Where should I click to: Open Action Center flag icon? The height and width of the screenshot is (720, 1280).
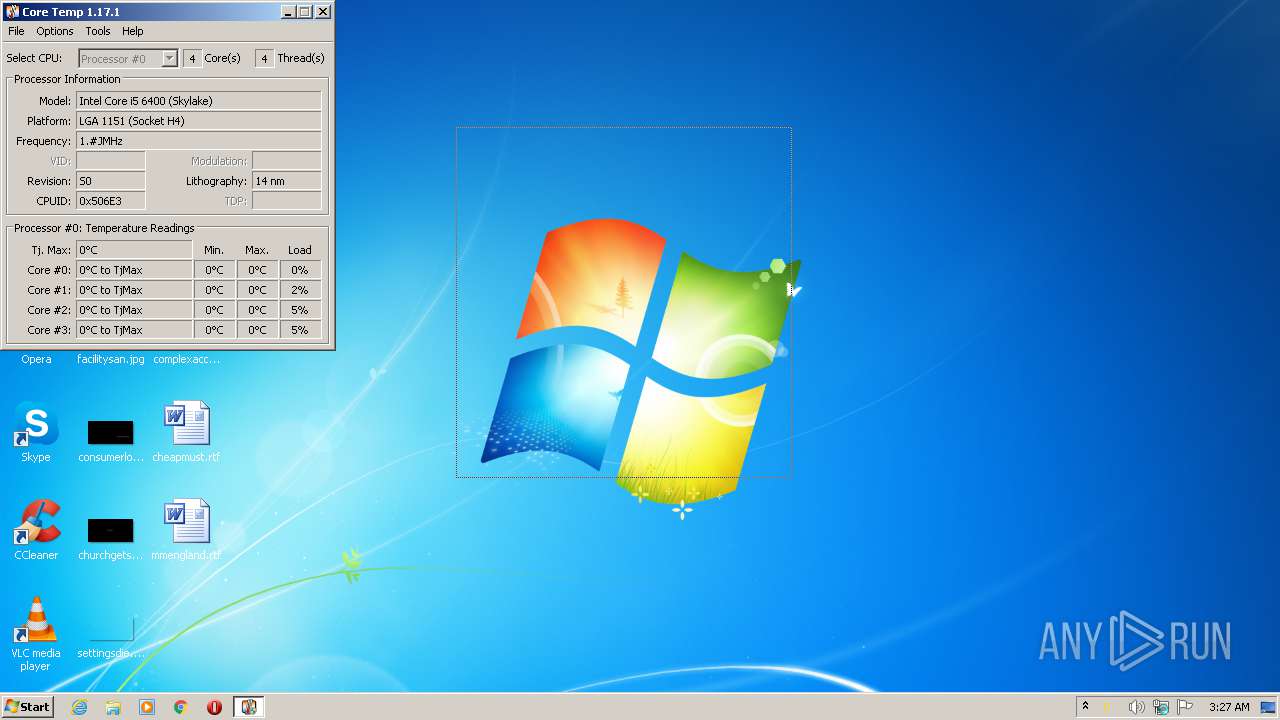[1185, 707]
